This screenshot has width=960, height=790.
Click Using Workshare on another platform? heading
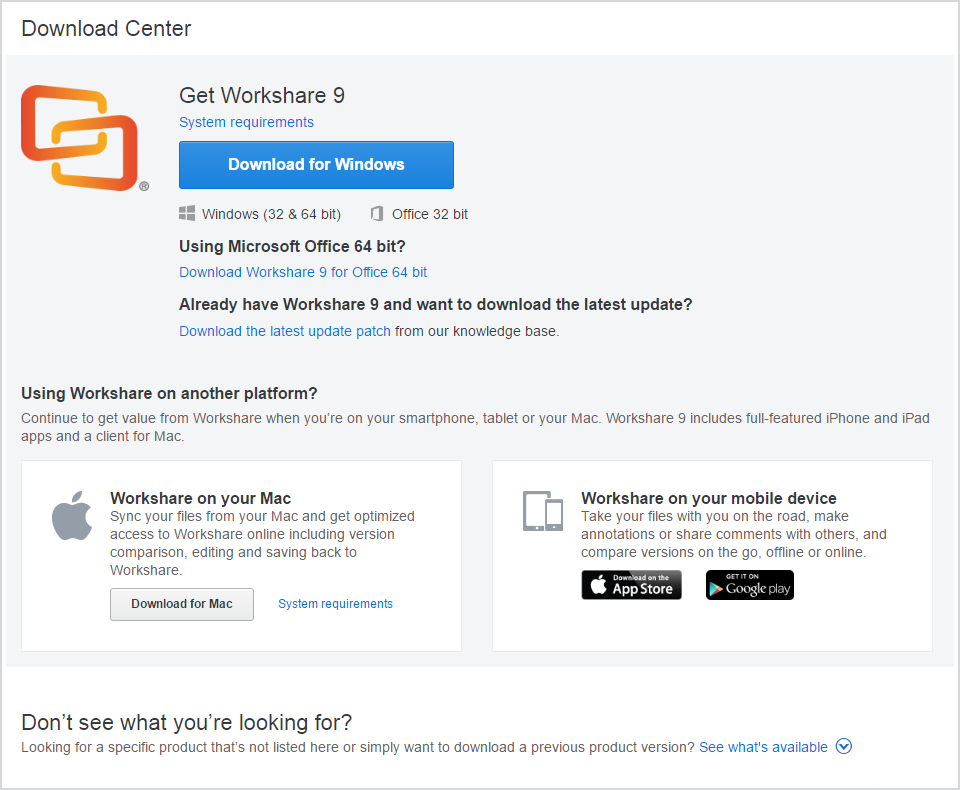coord(169,393)
